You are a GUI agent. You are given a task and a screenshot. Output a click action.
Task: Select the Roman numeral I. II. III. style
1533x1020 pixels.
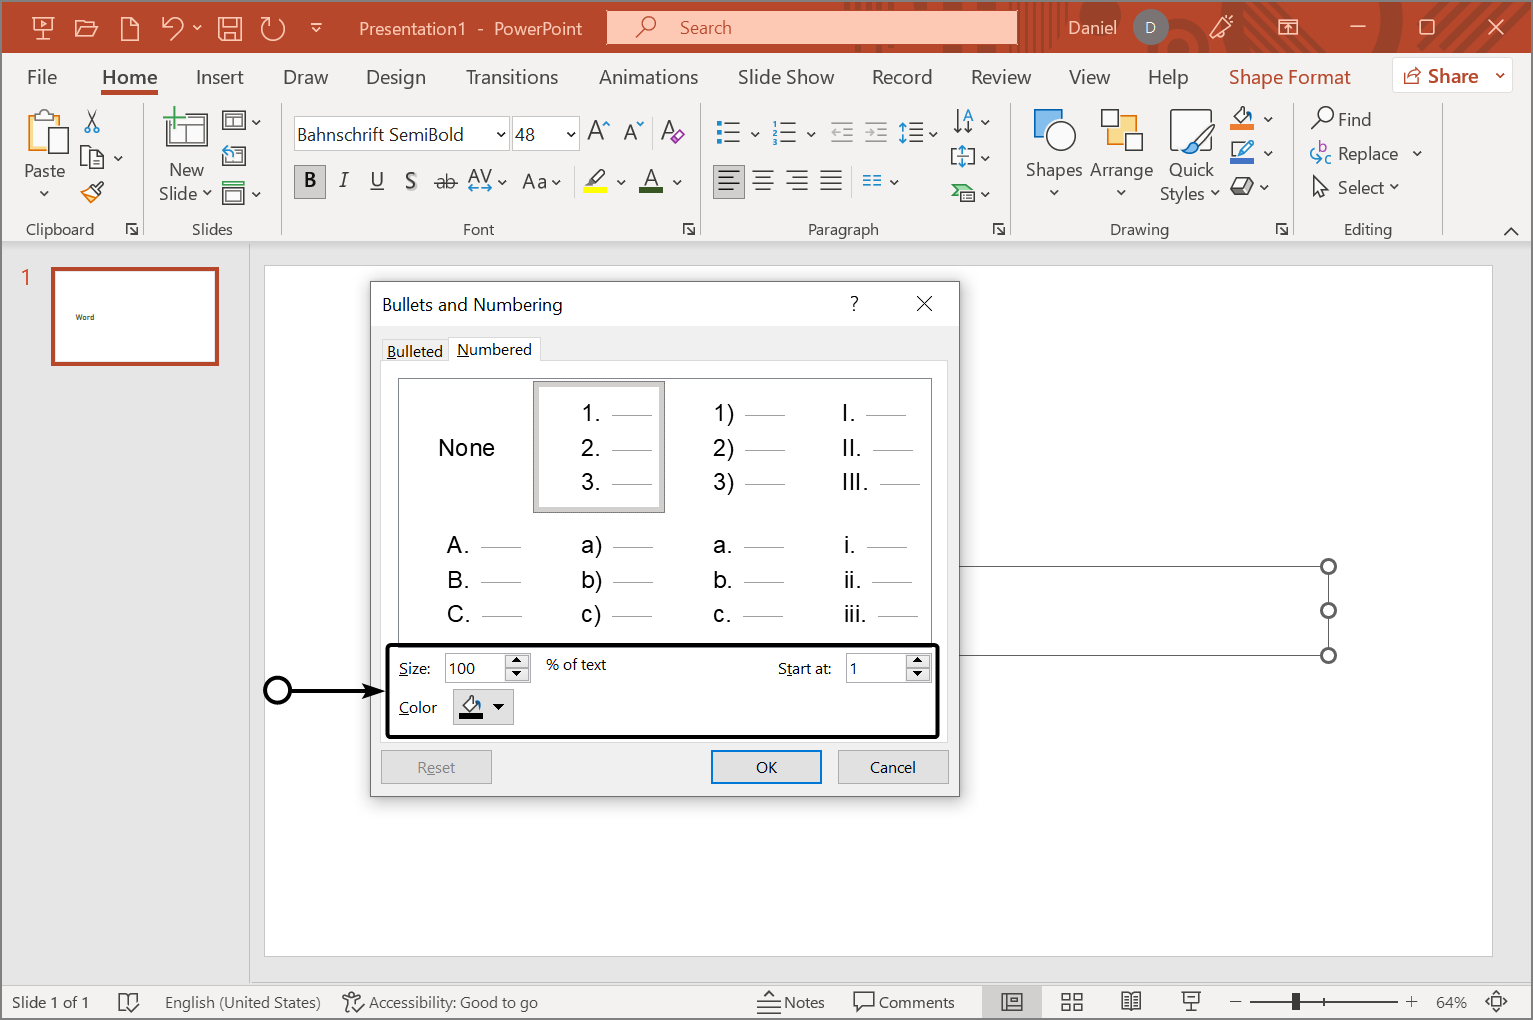865,448
